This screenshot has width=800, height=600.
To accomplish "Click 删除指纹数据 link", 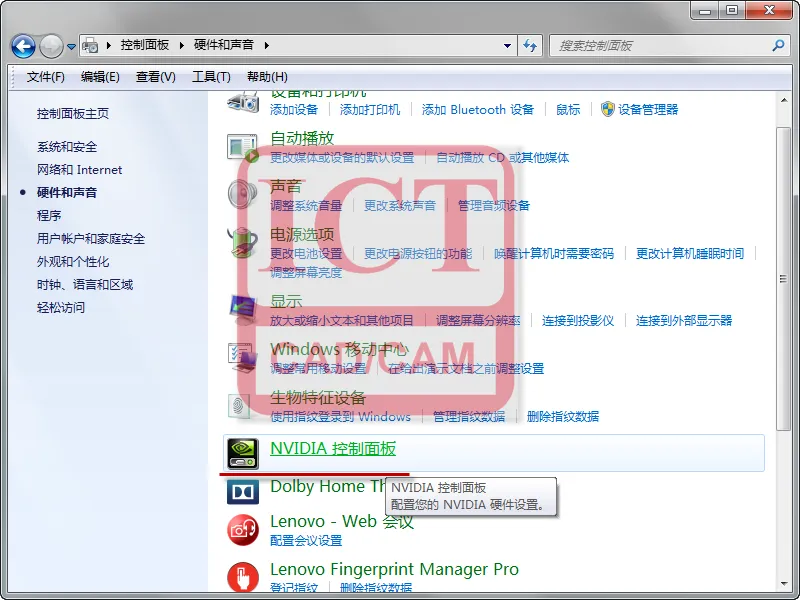I will [x=563, y=417].
